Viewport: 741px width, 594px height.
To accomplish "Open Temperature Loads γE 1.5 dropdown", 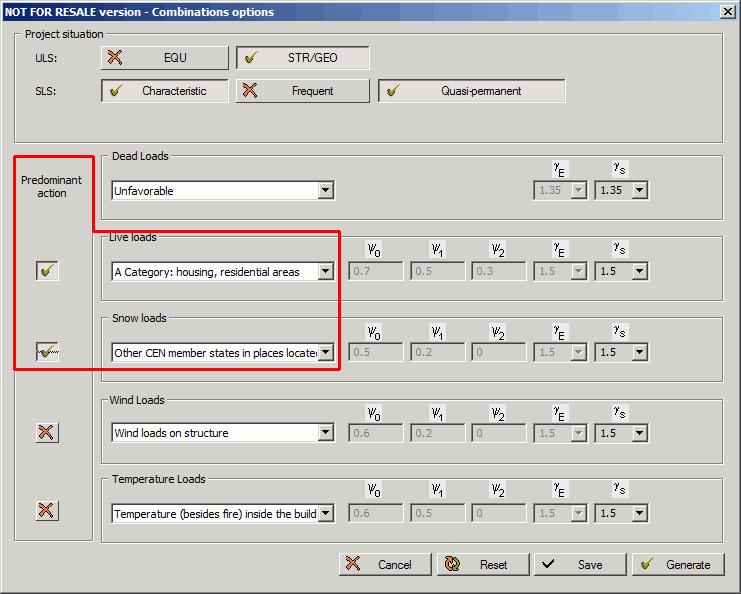I will pos(560,513).
